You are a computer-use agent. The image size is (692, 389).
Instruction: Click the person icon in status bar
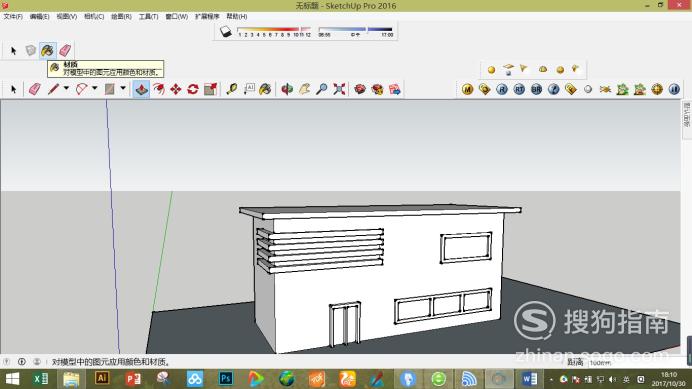click(x=37, y=362)
